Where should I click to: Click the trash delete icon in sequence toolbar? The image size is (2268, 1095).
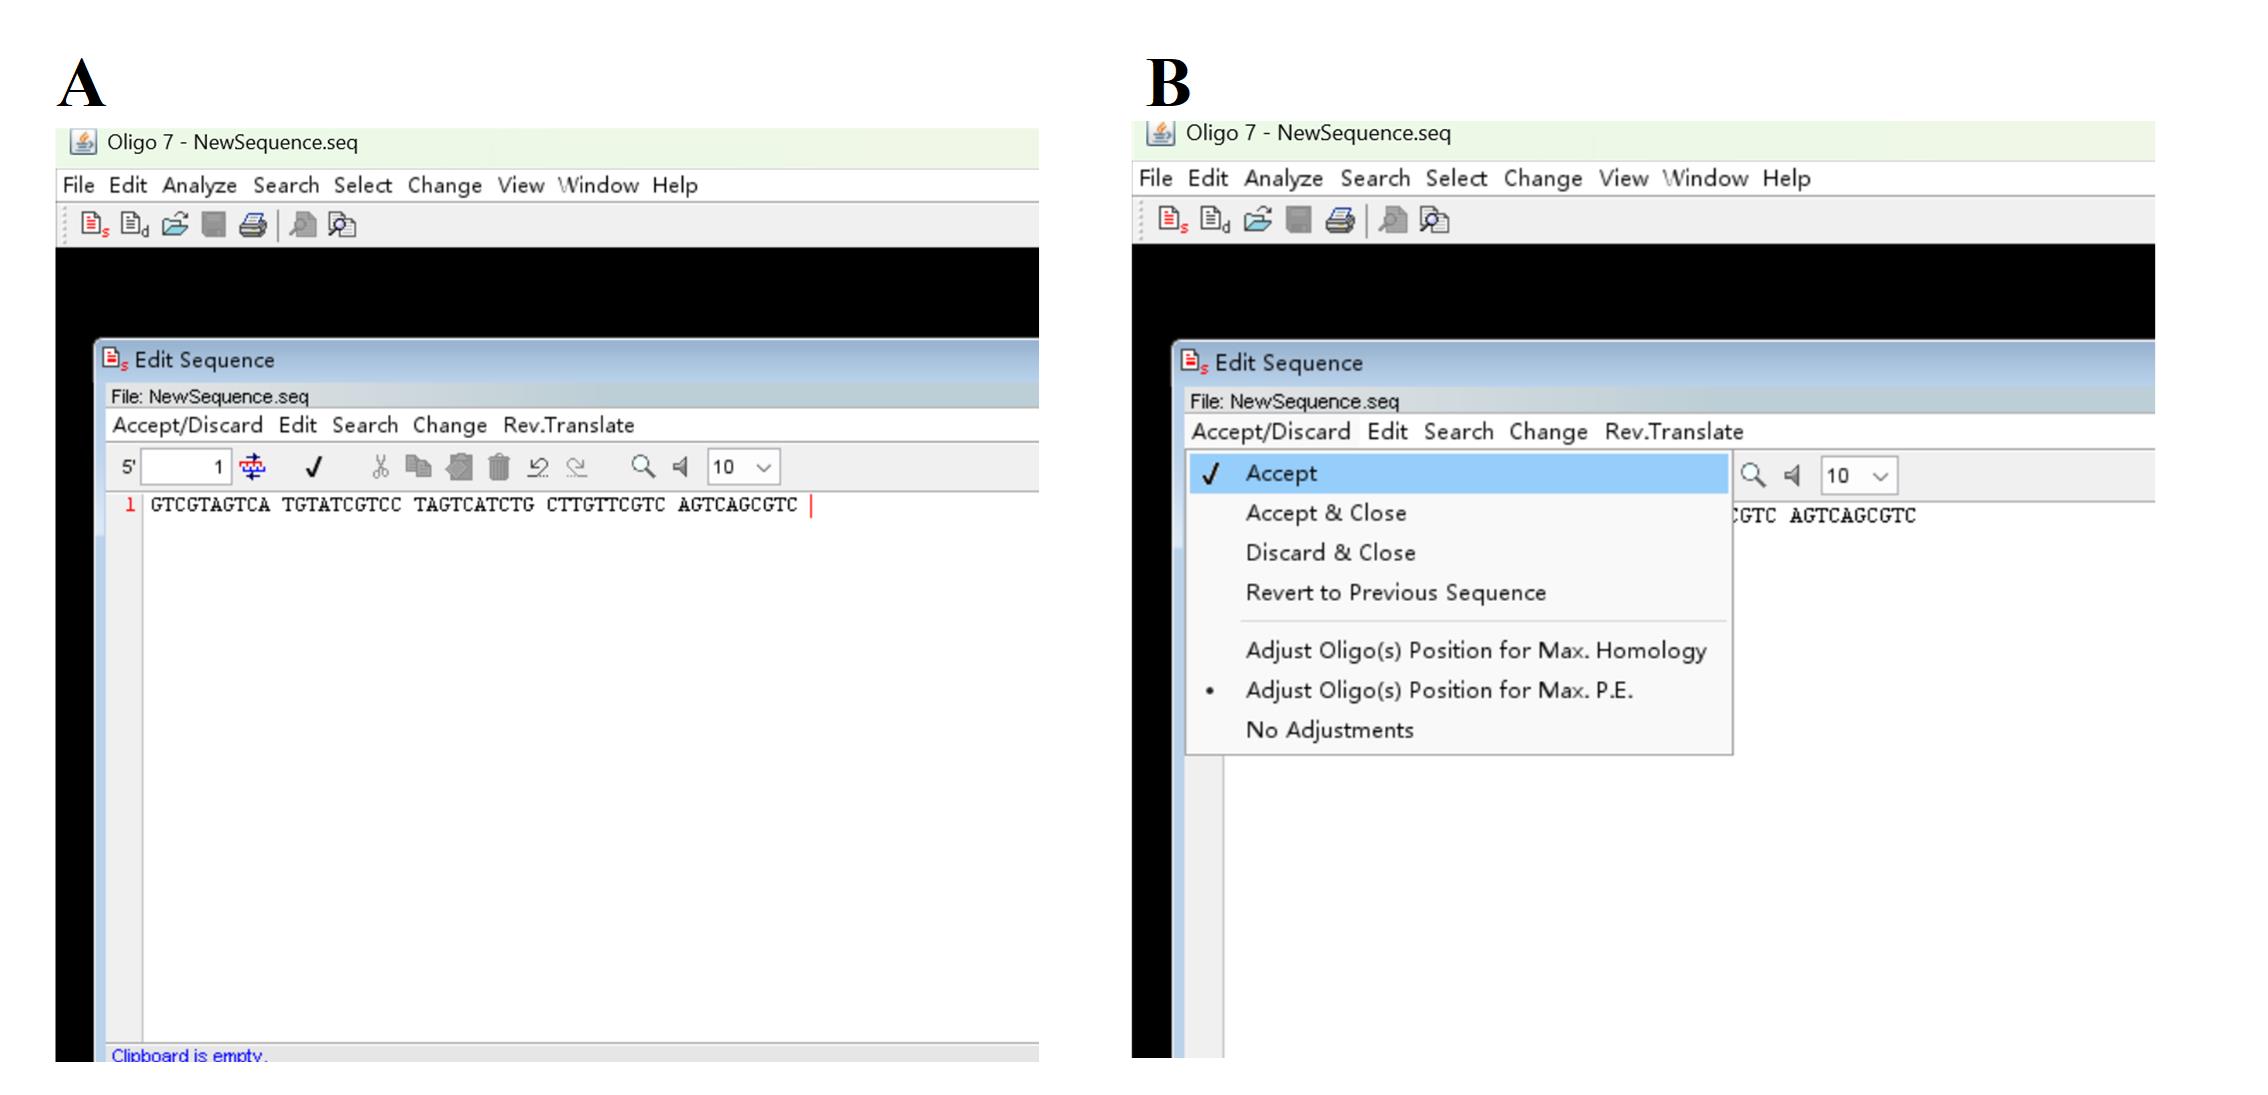(x=498, y=467)
